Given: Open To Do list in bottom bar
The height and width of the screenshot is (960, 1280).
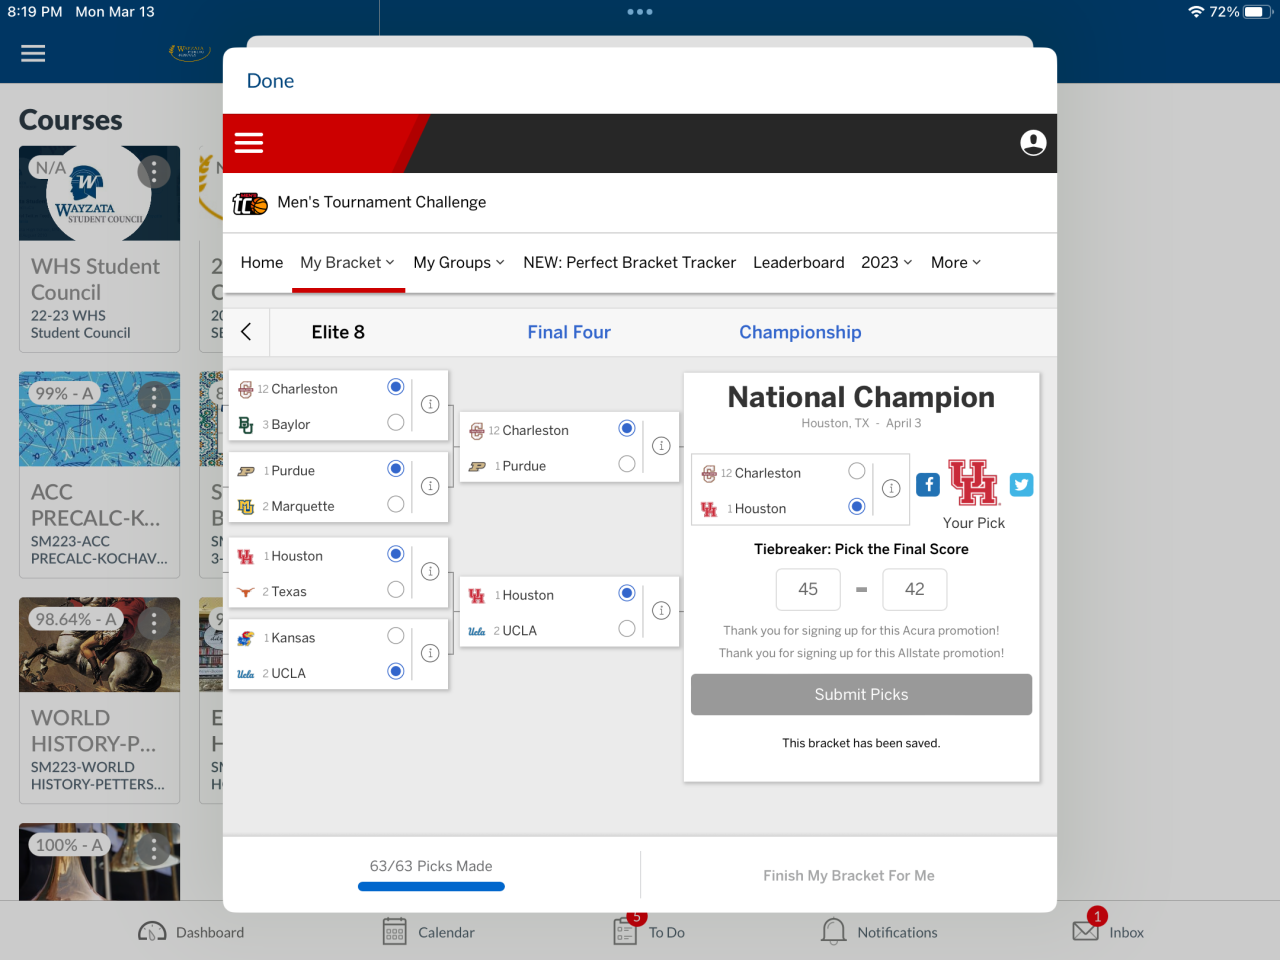Looking at the screenshot, I should click(649, 930).
